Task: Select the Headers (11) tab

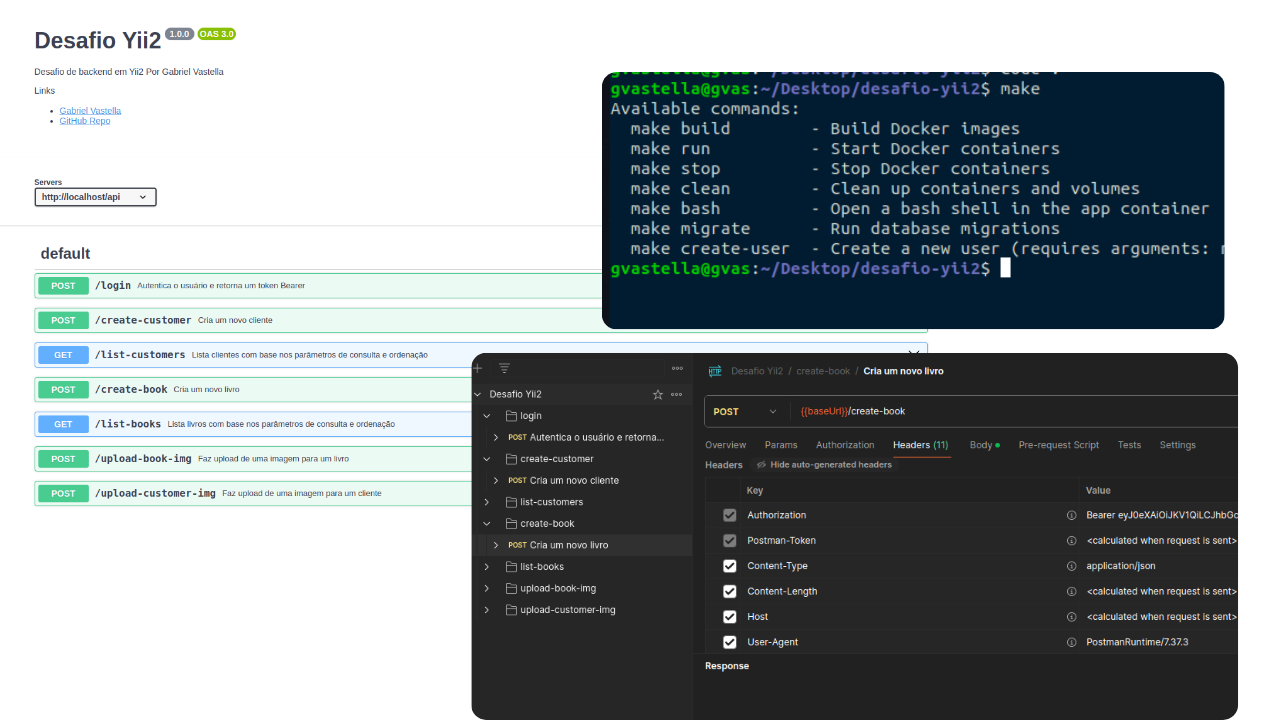Action: pos(921,445)
